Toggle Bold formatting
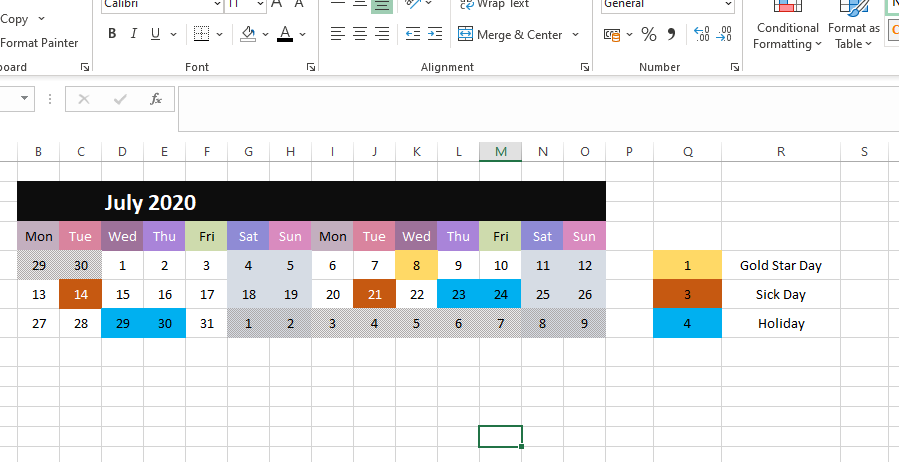 (x=112, y=34)
